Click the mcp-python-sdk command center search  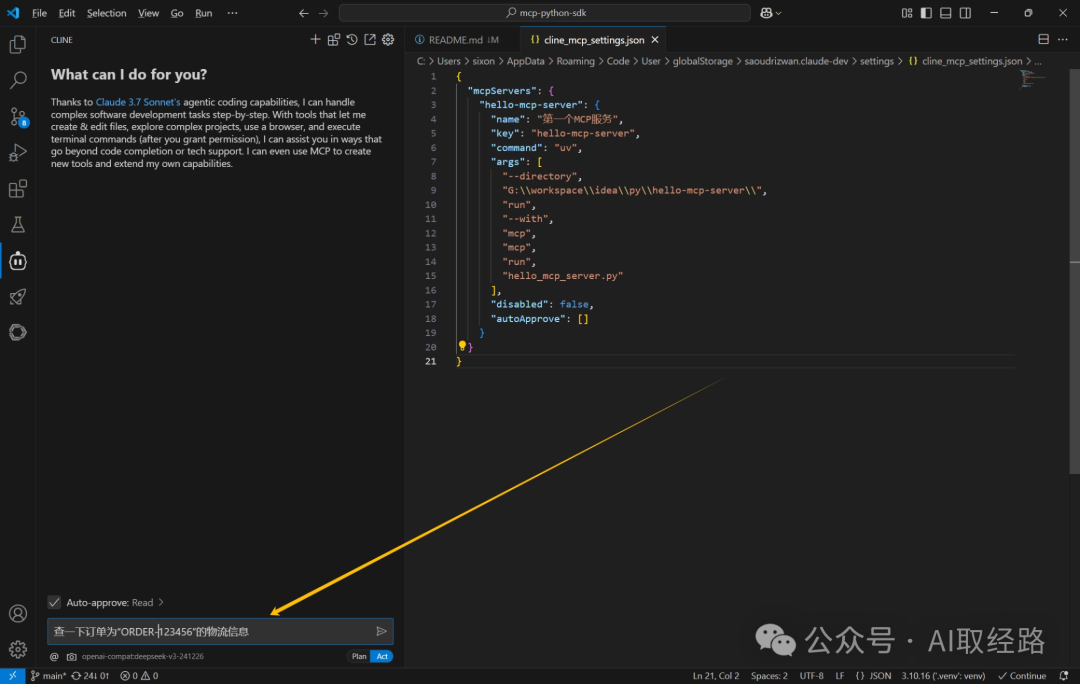pyautogui.click(x=545, y=13)
